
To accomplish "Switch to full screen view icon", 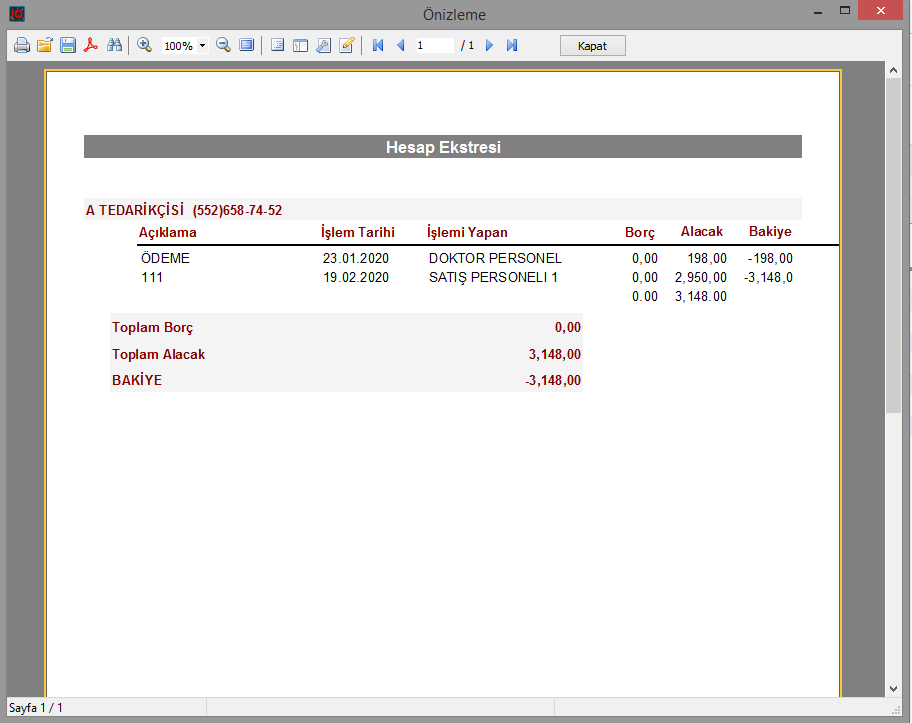I will (246, 45).
